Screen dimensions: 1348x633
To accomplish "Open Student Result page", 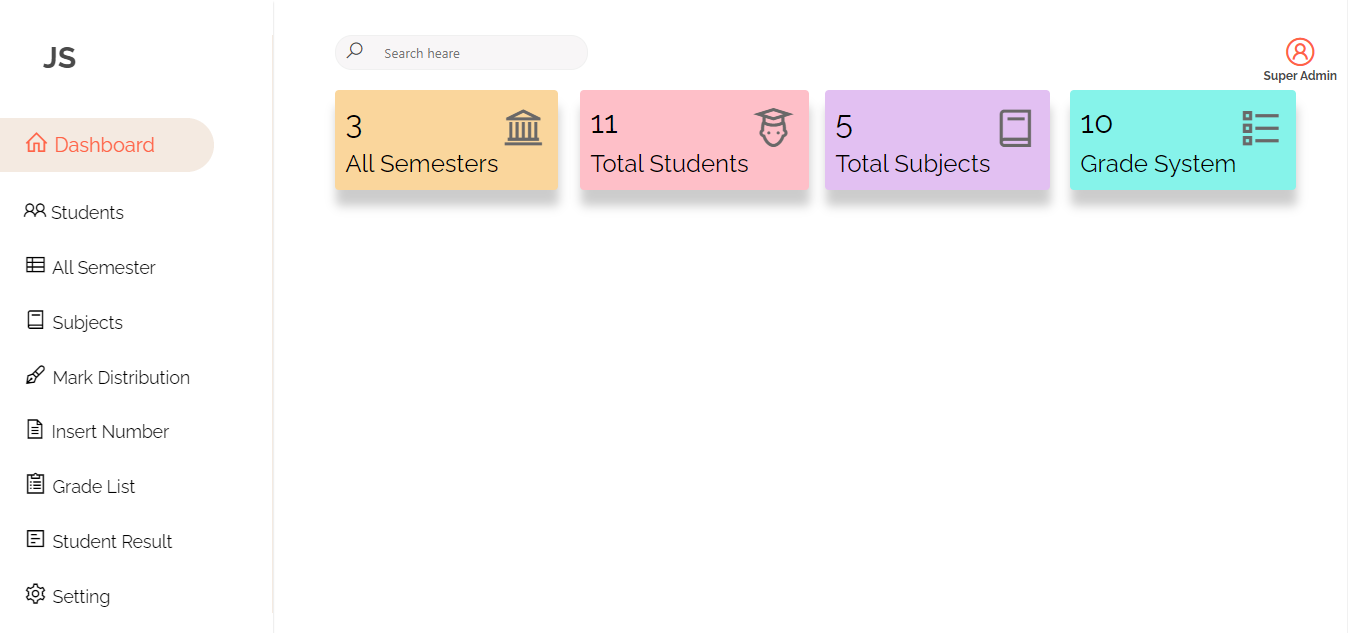I will click(x=112, y=541).
